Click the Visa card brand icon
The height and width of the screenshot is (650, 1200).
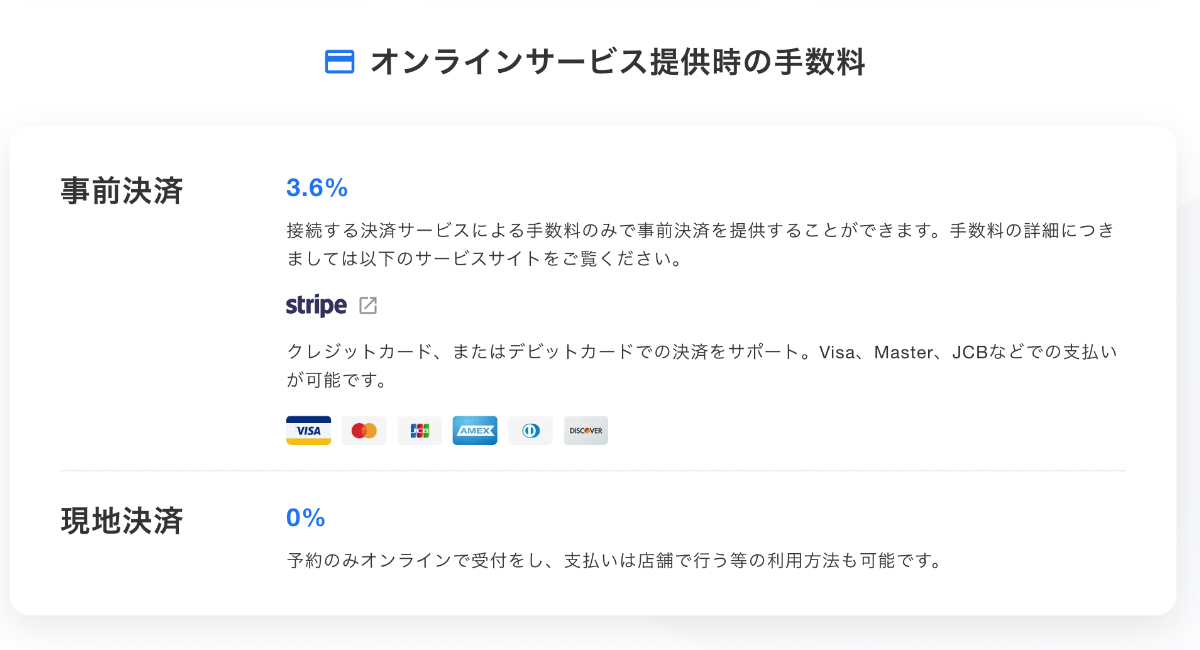(x=308, y=430)
